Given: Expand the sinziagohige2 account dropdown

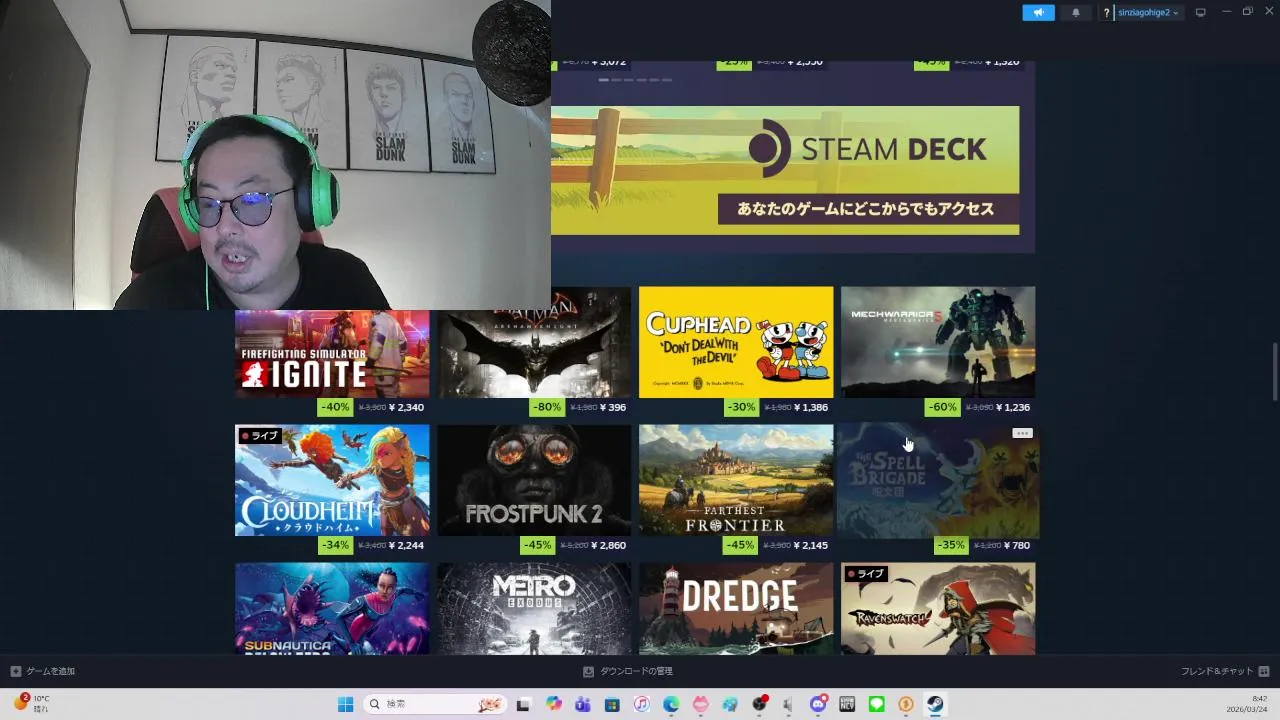Looking at the screenshot, I should pyautogui.click(x=1148, y=12).
